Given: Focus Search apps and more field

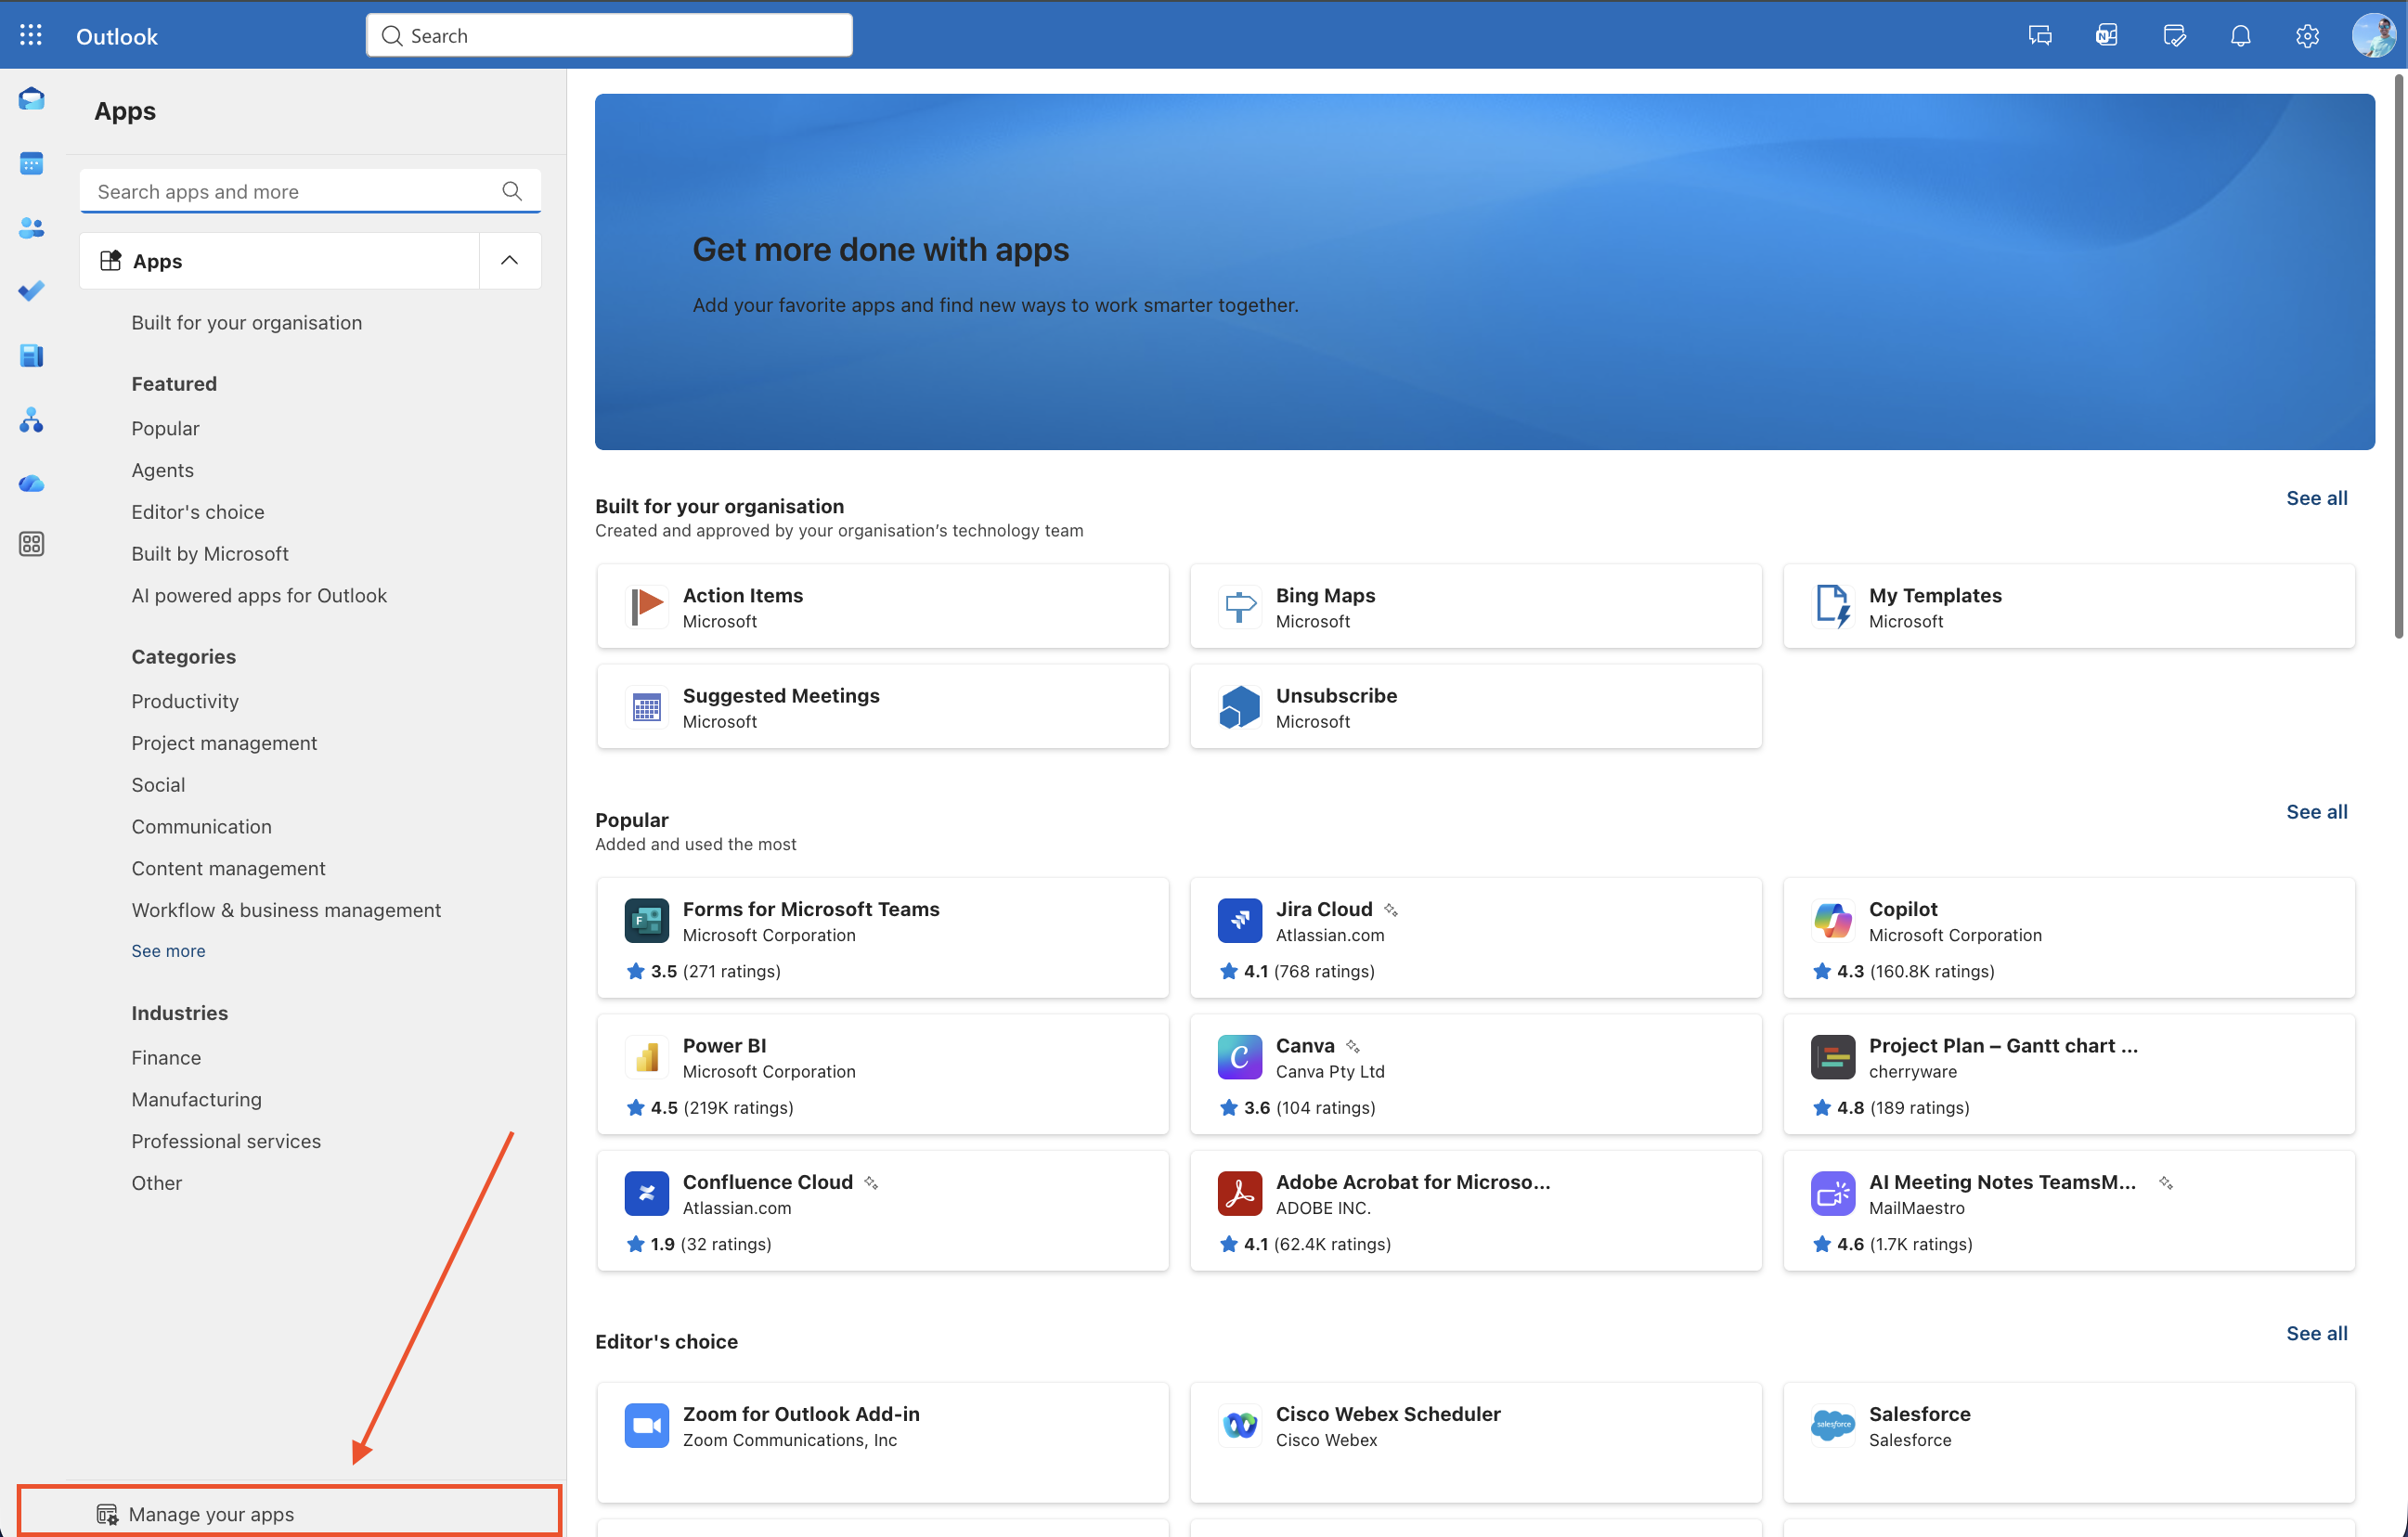Looking at the screenshot, I should coord(310,191).
